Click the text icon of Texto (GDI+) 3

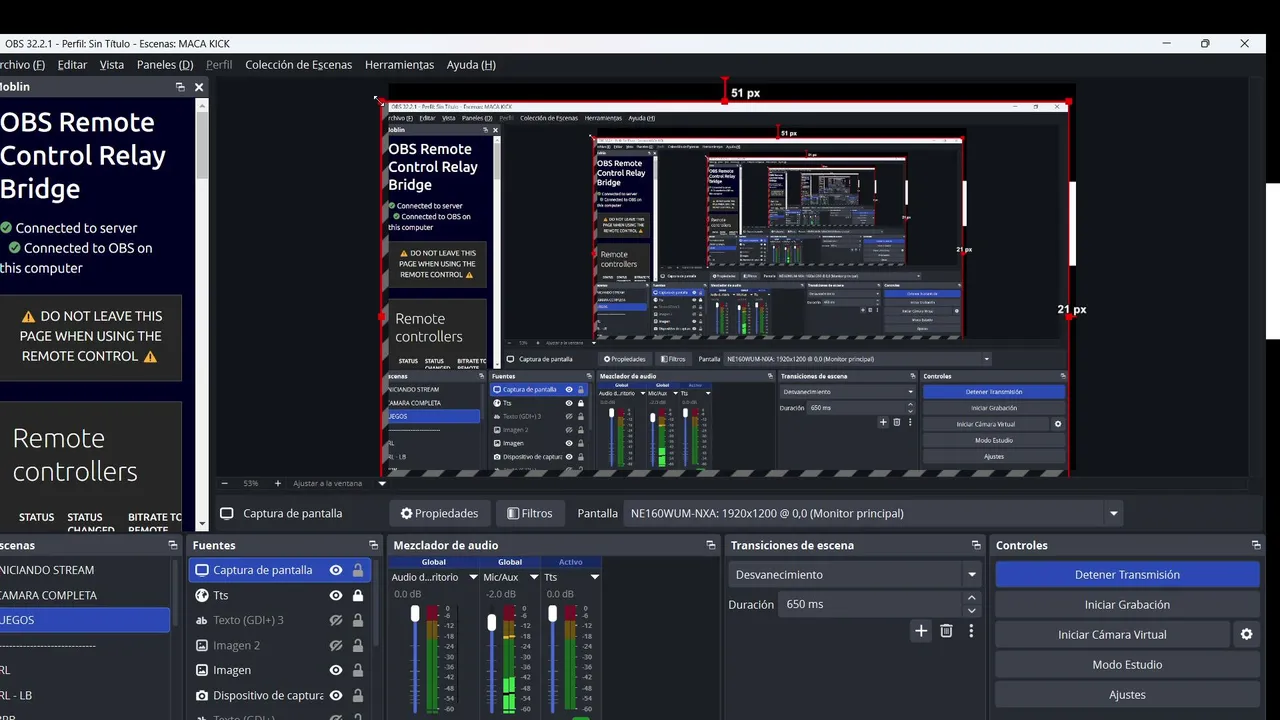click(x=202, y=620)
